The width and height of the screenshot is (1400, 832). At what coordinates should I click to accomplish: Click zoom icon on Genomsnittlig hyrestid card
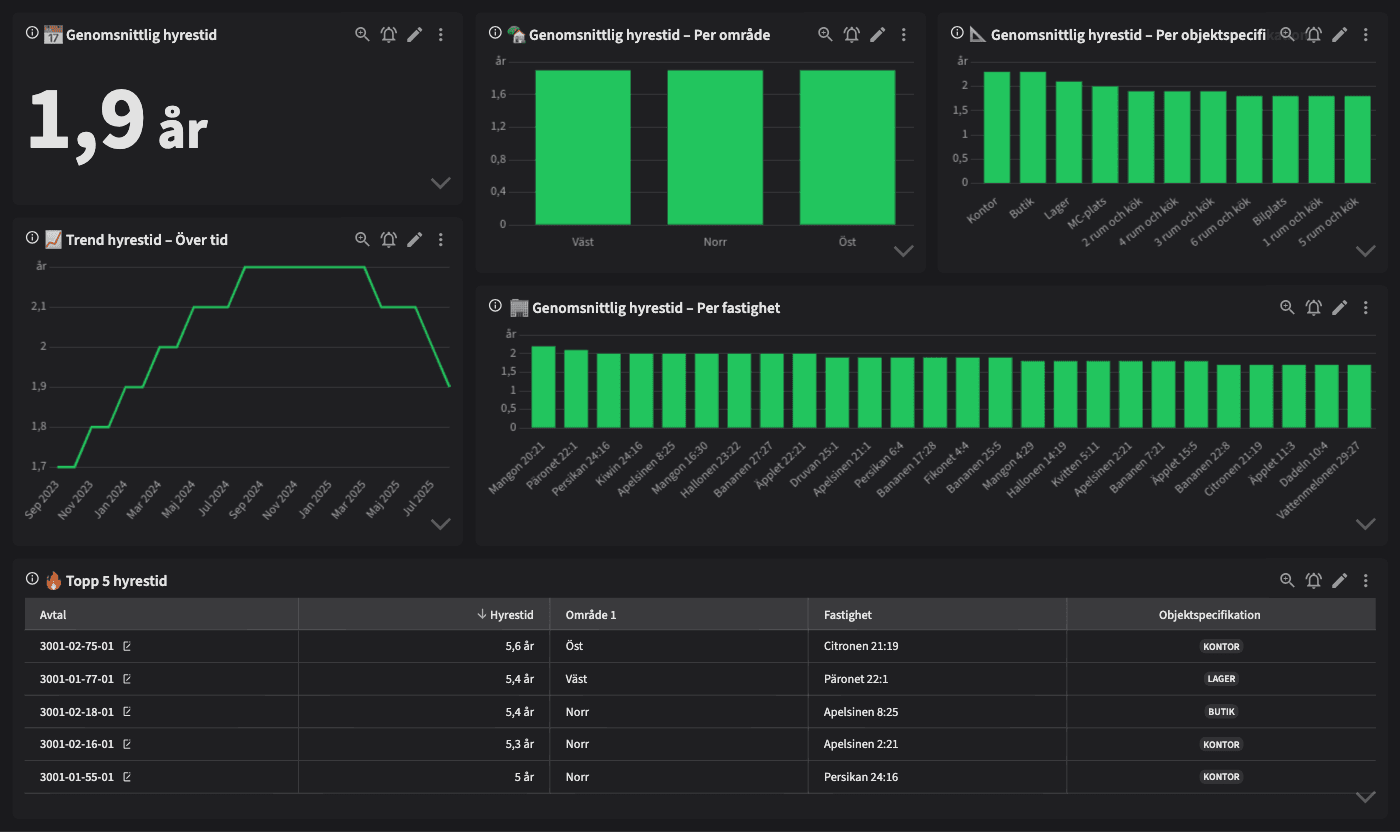pyautogui.click(x=362, y=35)
